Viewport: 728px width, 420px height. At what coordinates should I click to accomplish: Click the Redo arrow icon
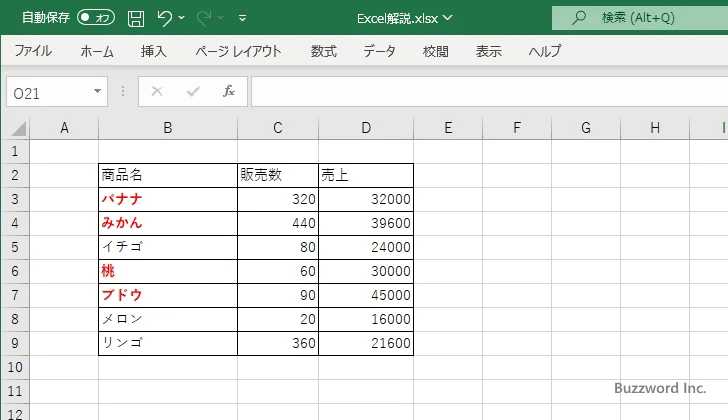tap(205, 18)
